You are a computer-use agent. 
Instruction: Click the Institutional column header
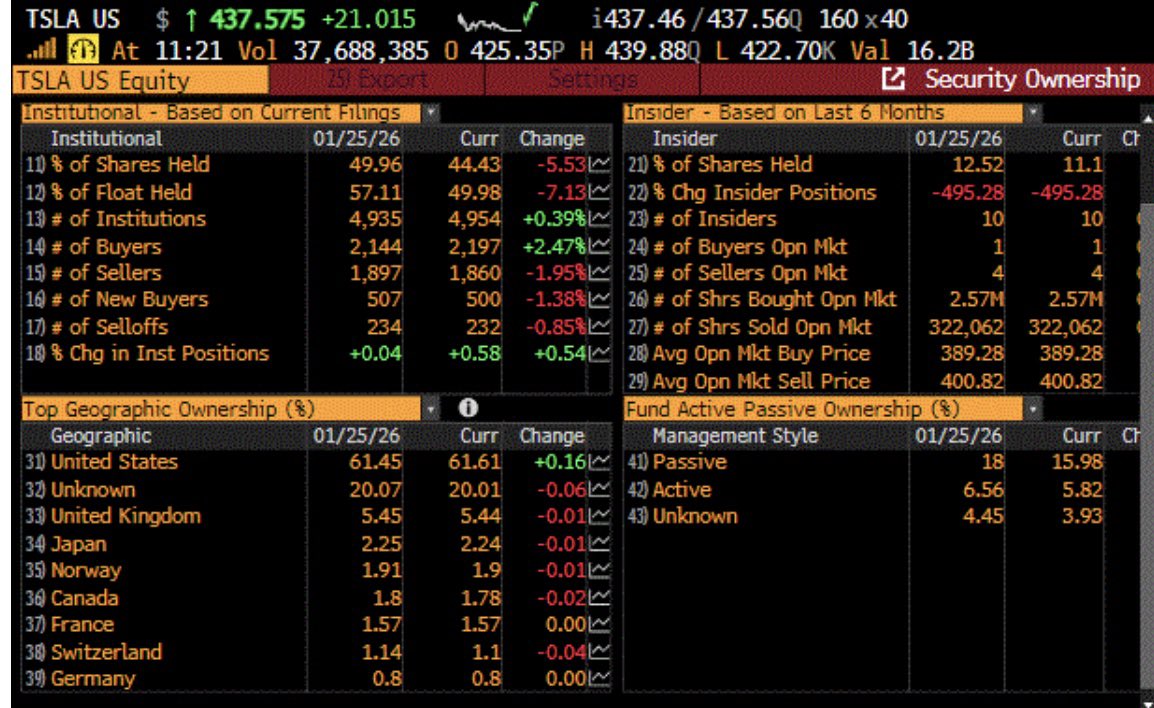(106, 138)
